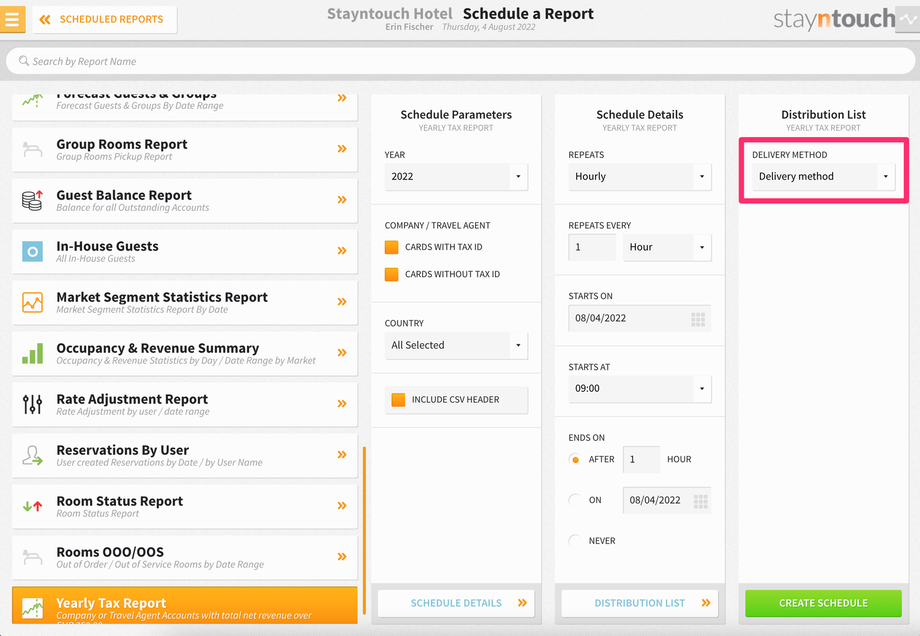The image size is (920, 636).
Task: Click the Rate Adjustment sliders icon
Action: click(x=32, y=405)
